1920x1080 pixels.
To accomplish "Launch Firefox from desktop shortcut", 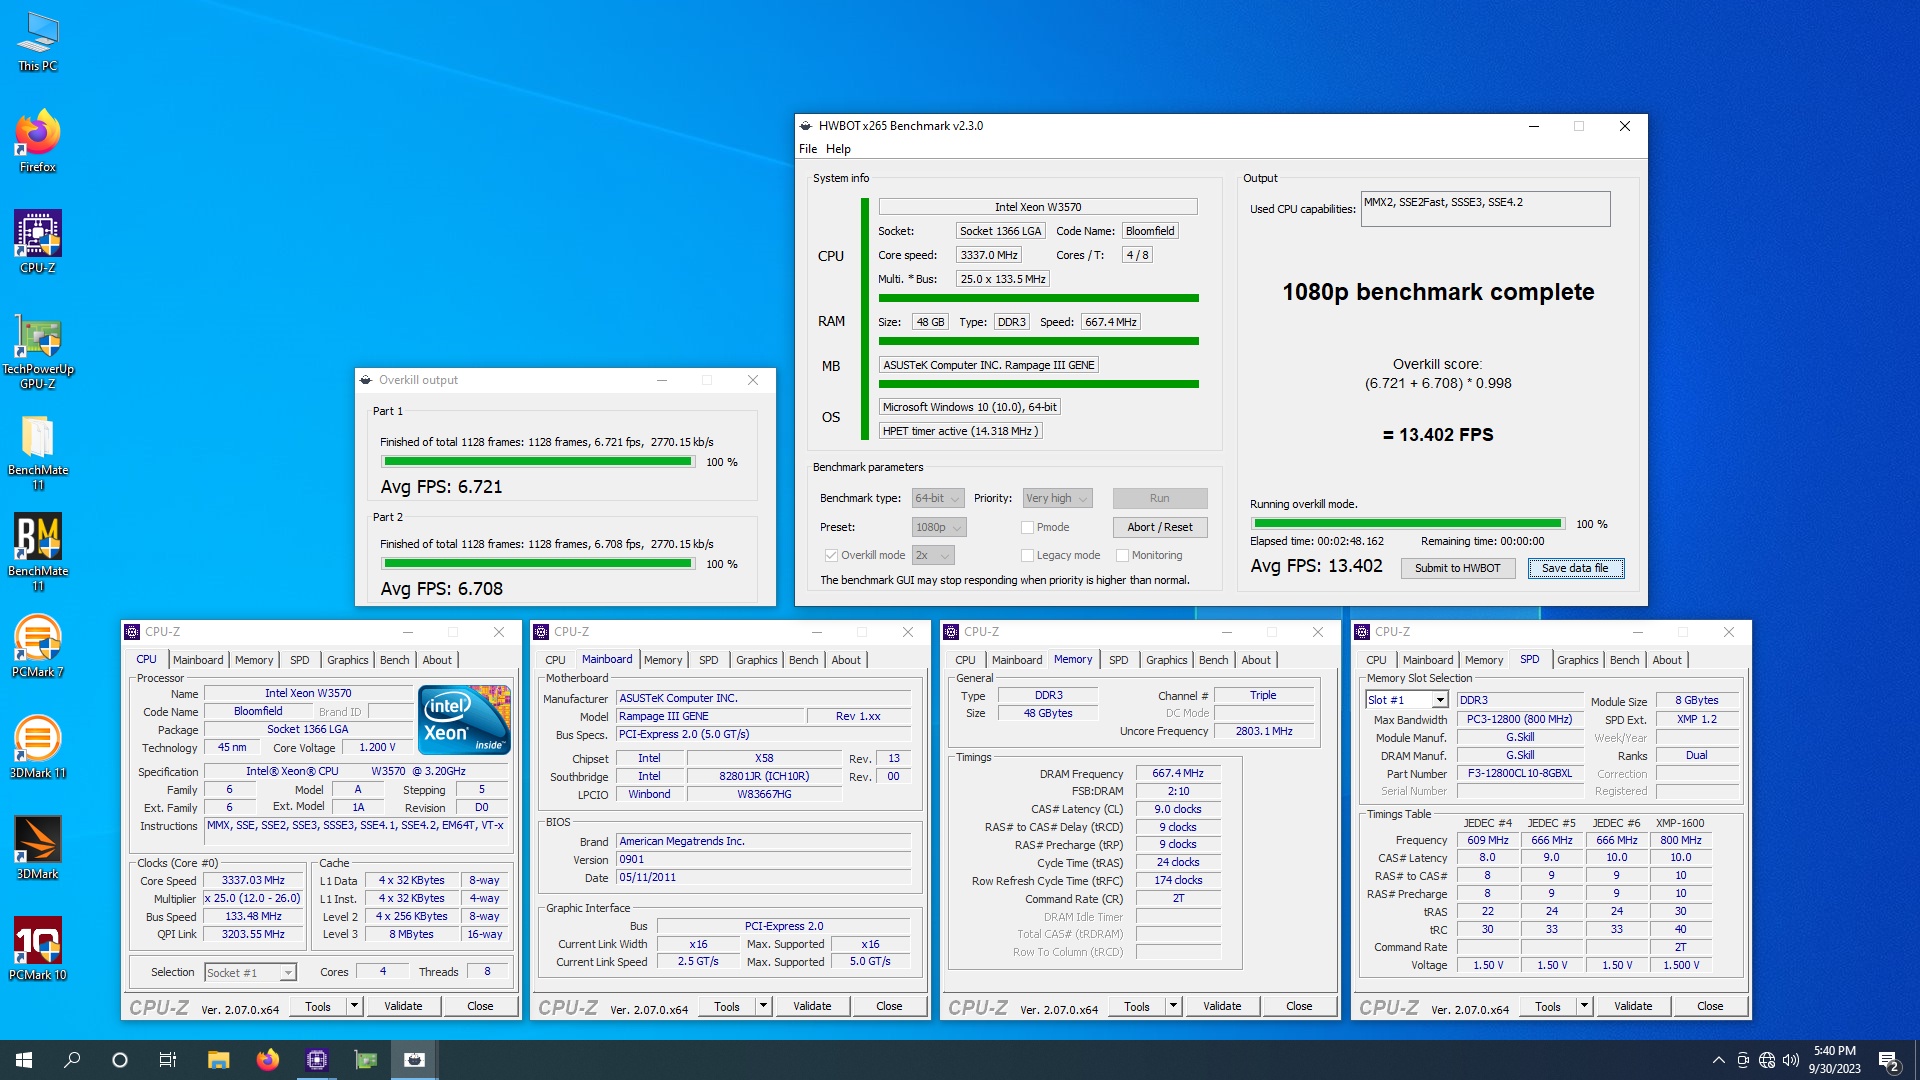I will 38,141.
